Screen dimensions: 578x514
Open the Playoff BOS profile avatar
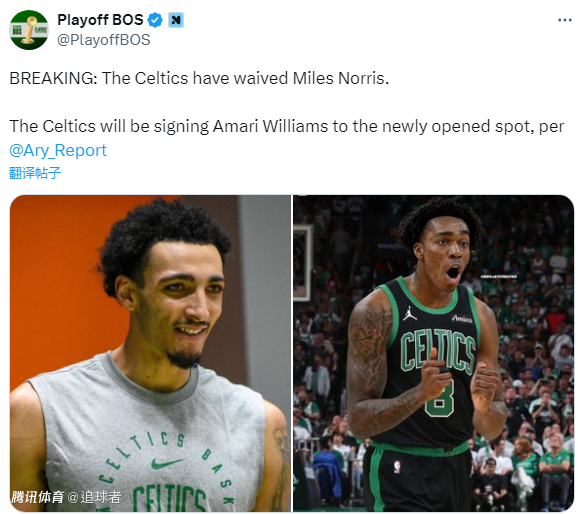coord(29,30)
